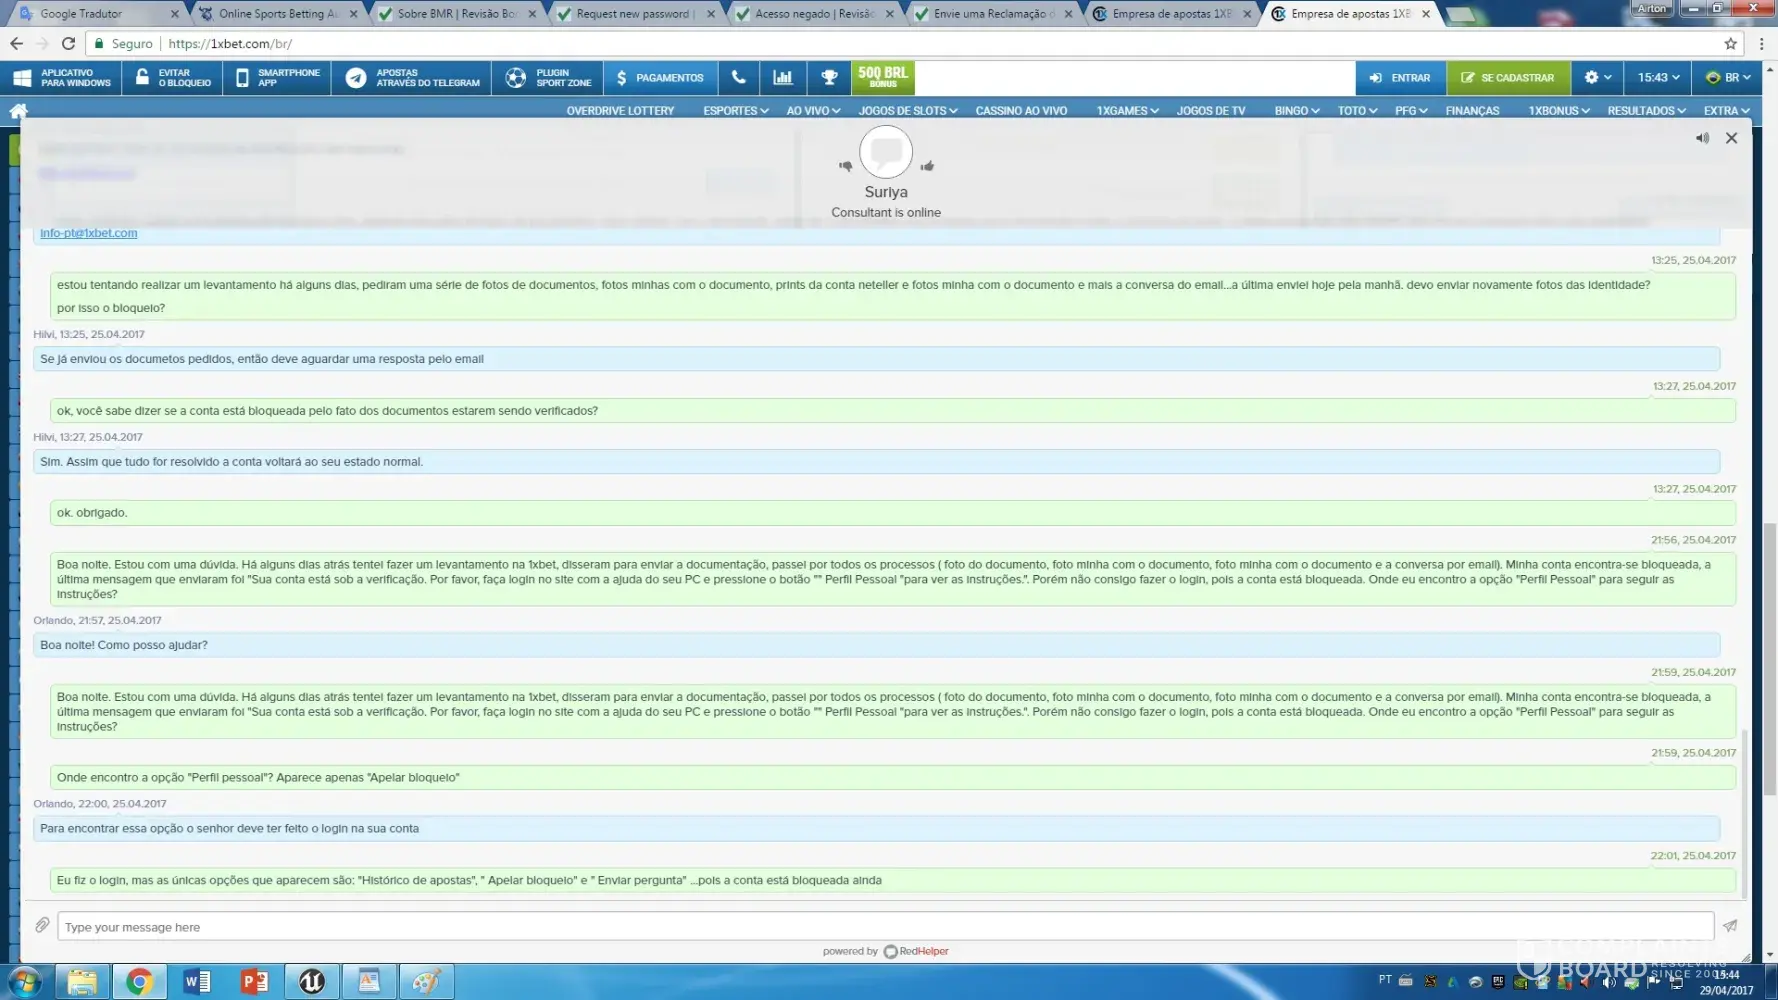This screenshot has height=1000, width=1778.
Task: Open the BR language dropdown
Action: point(1728,78)
